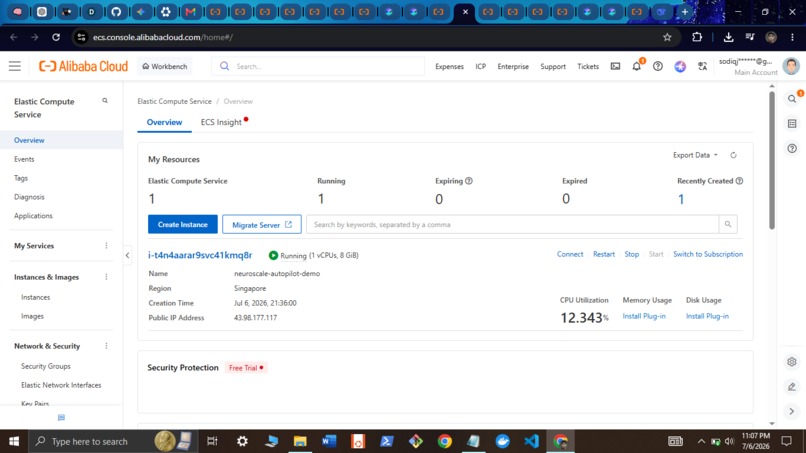
Task: Click the Create Instance button
Action: 182,224
